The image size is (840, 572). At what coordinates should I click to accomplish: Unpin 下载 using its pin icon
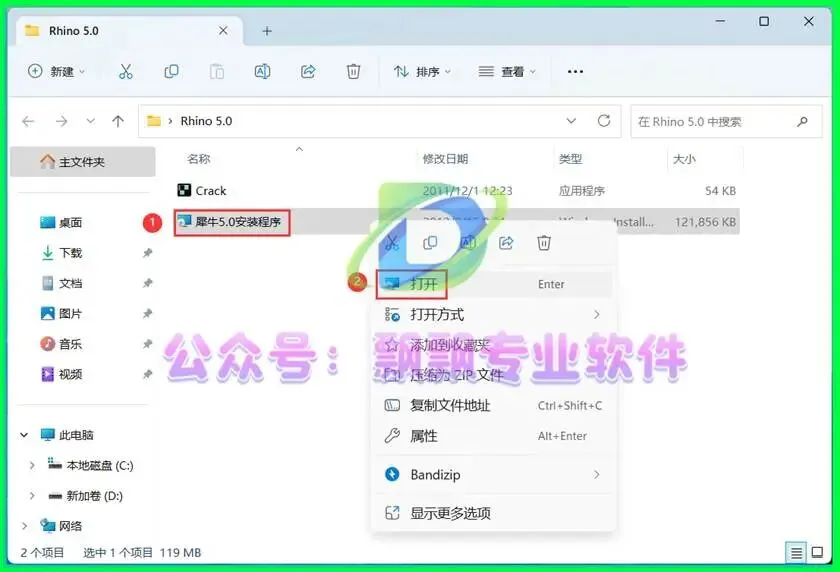pos(147,253)
